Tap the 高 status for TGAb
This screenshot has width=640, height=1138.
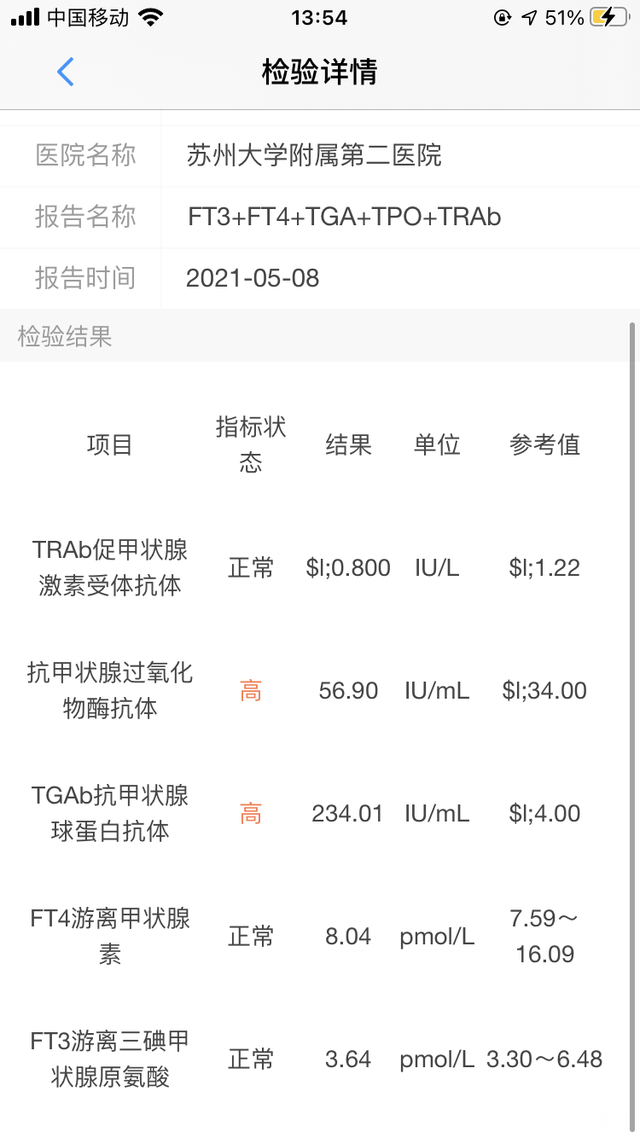[251, 814]
